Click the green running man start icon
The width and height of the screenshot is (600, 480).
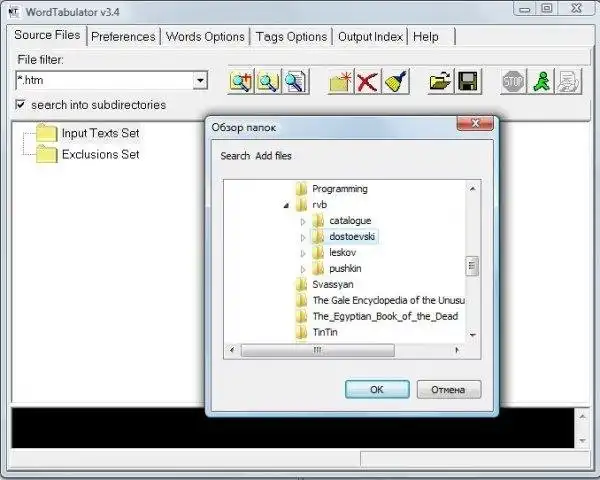pyautogui.click(x=541, y=81)
